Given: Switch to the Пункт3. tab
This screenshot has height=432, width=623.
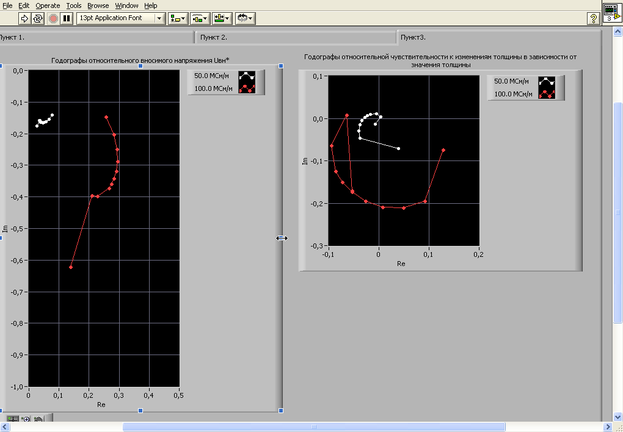Looking at the screenshot, I should click(x=499, y=37).
